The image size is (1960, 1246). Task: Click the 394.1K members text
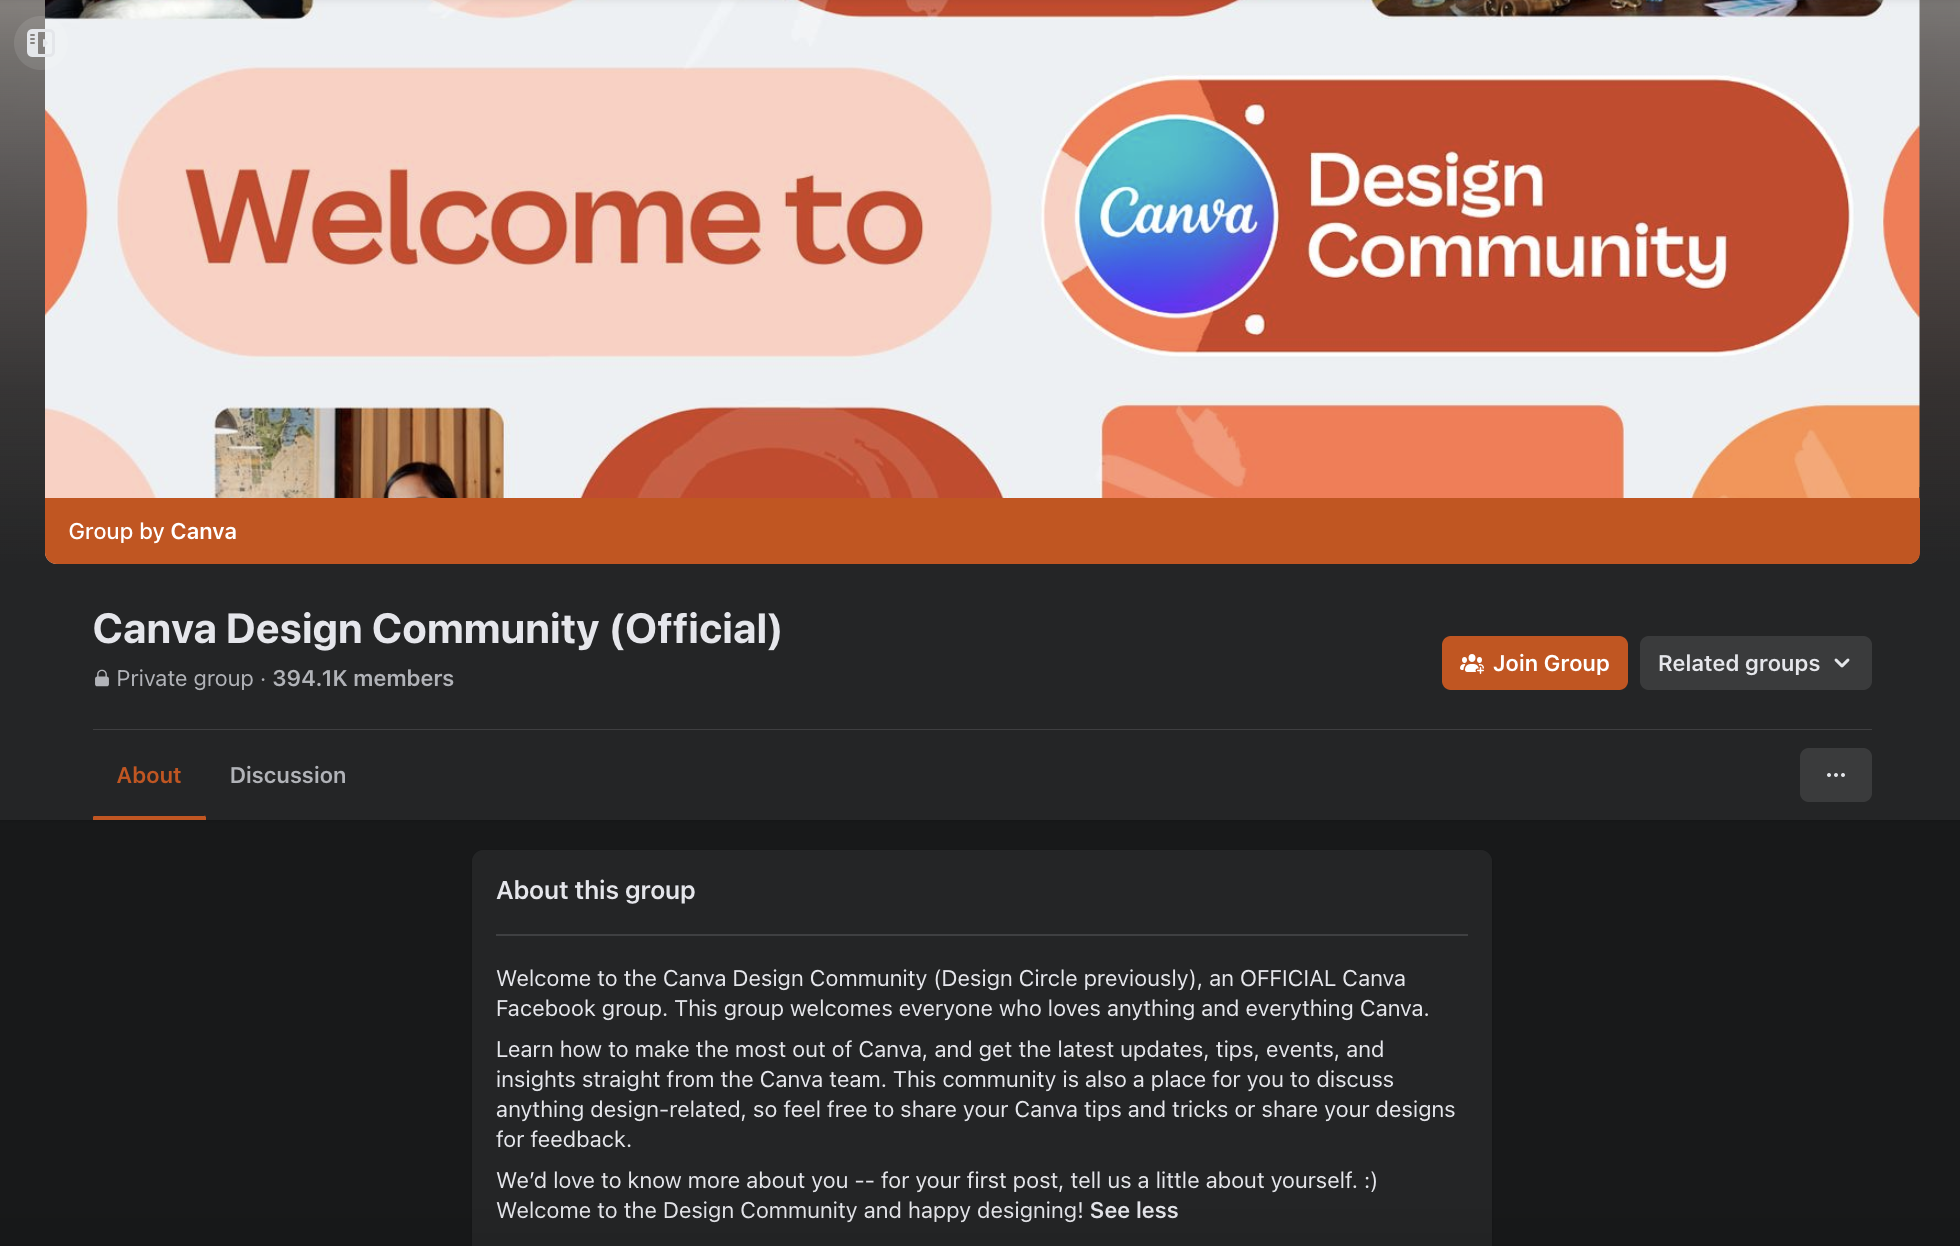(363, 678)
